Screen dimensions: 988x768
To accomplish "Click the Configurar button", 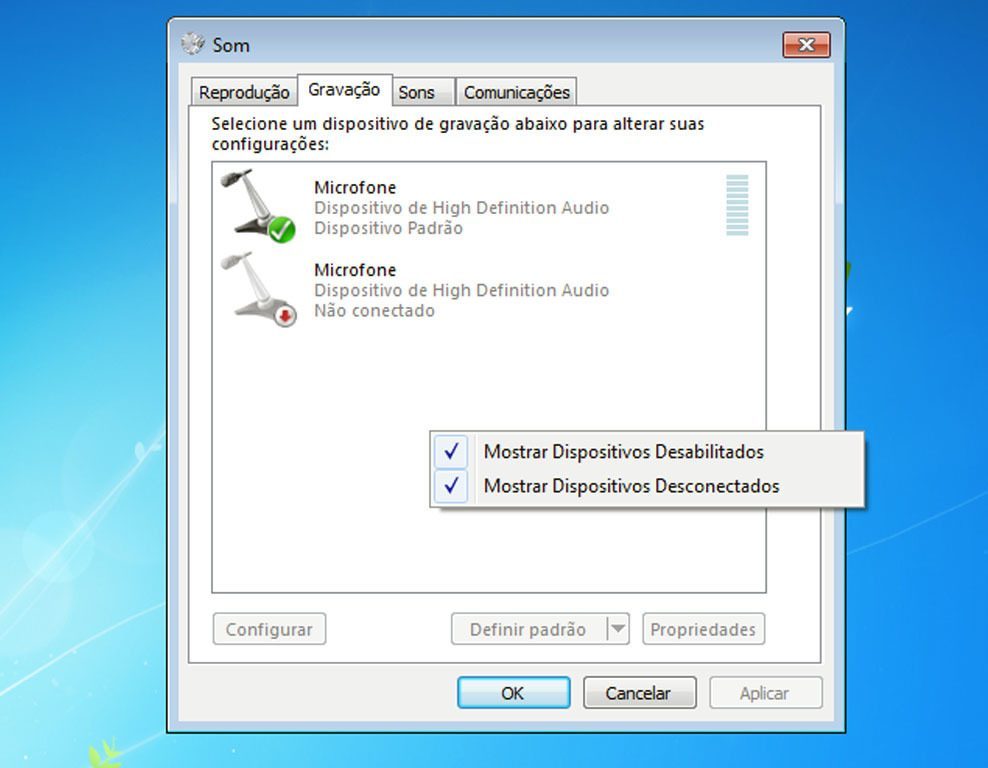I will [269, 629].
